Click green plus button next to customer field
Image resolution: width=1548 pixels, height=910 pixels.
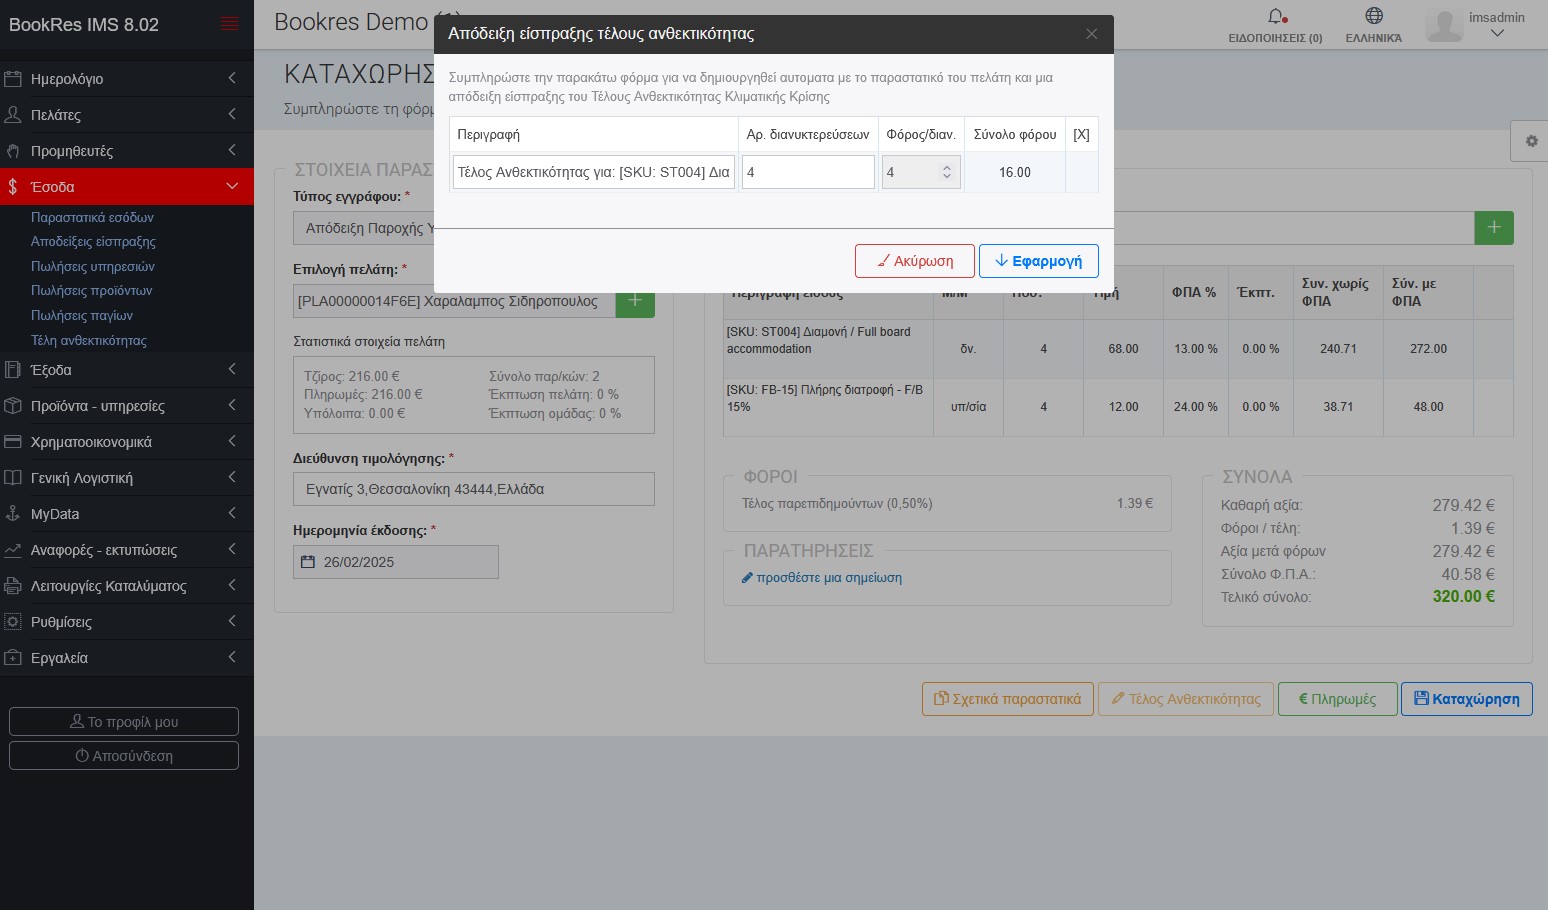635,301
